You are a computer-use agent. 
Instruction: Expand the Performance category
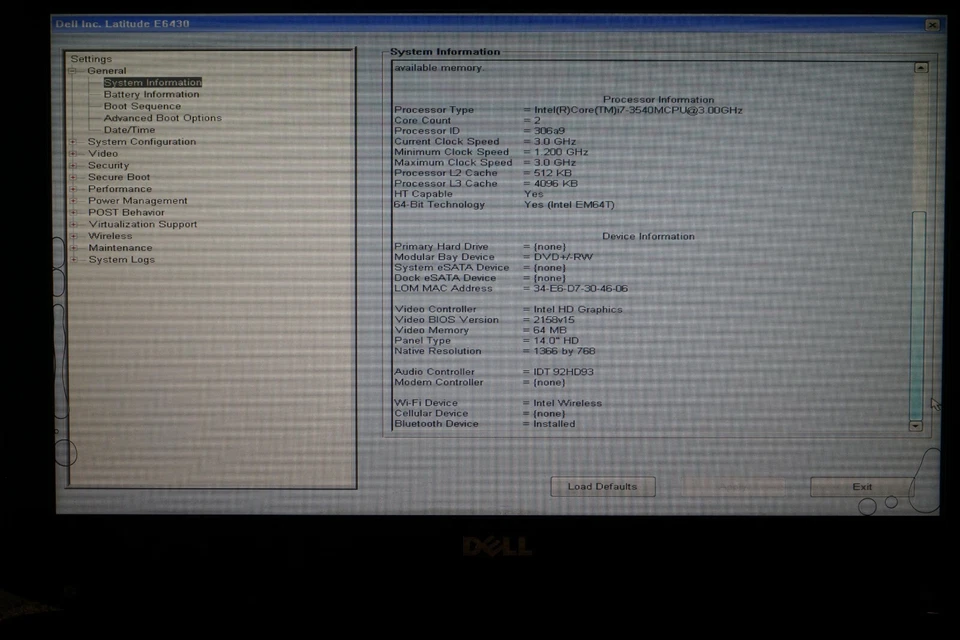pyautogui.click(x=74, y=188)
